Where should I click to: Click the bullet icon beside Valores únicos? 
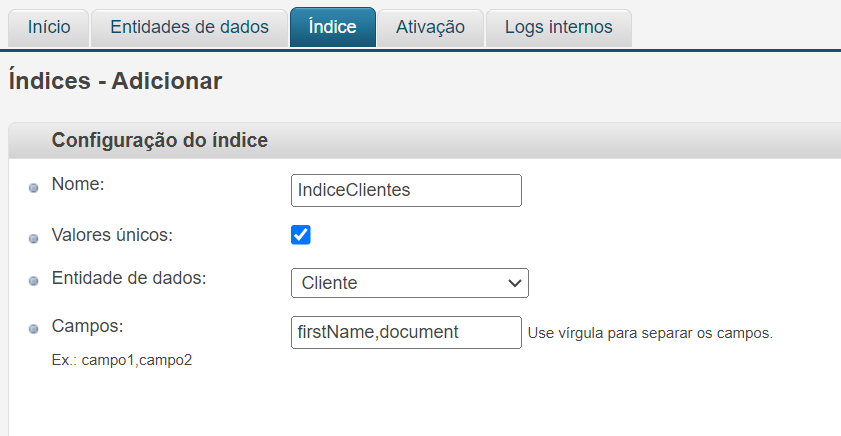coord(34,238)
